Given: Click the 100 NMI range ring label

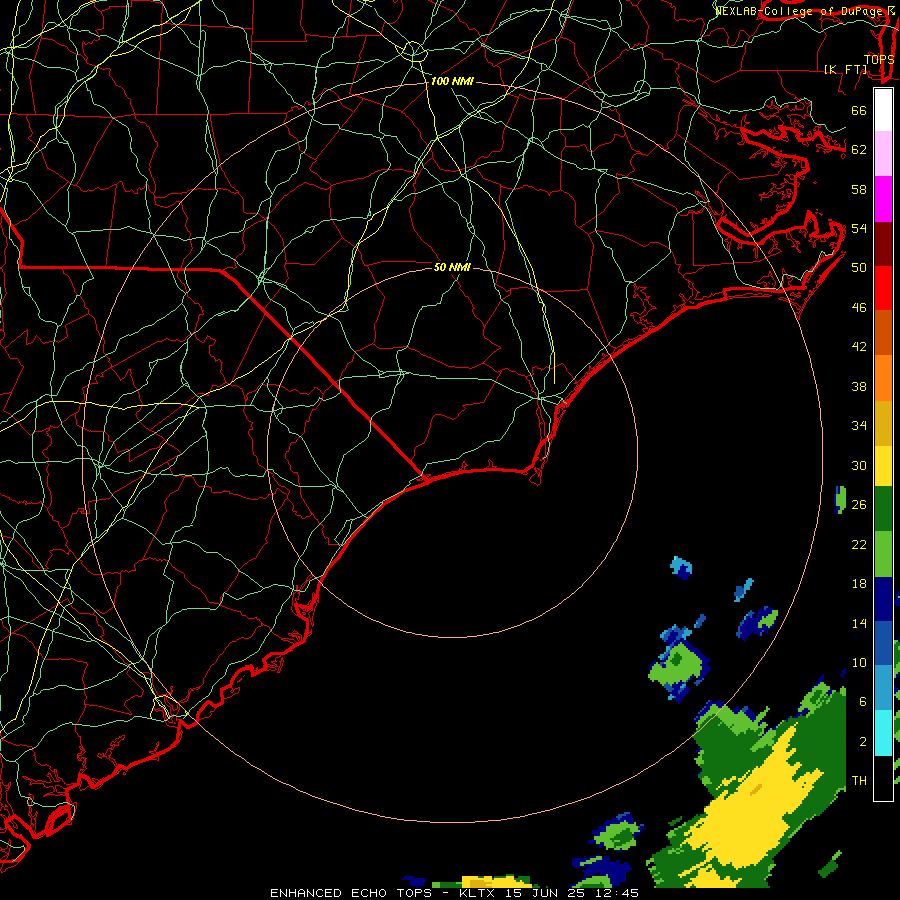Looking at the screenshot, I should point(452,82).
